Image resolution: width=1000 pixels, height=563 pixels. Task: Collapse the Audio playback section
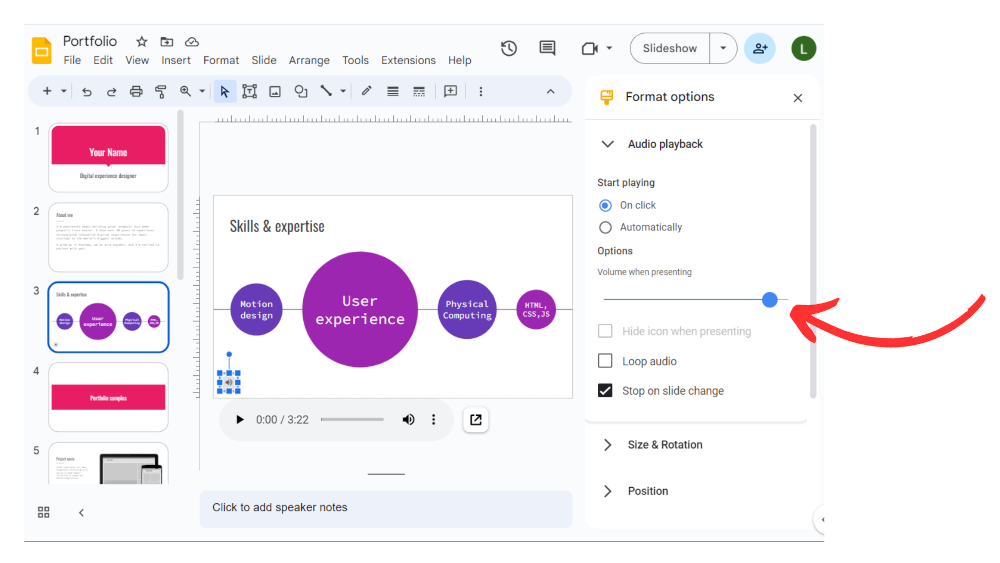608,144
